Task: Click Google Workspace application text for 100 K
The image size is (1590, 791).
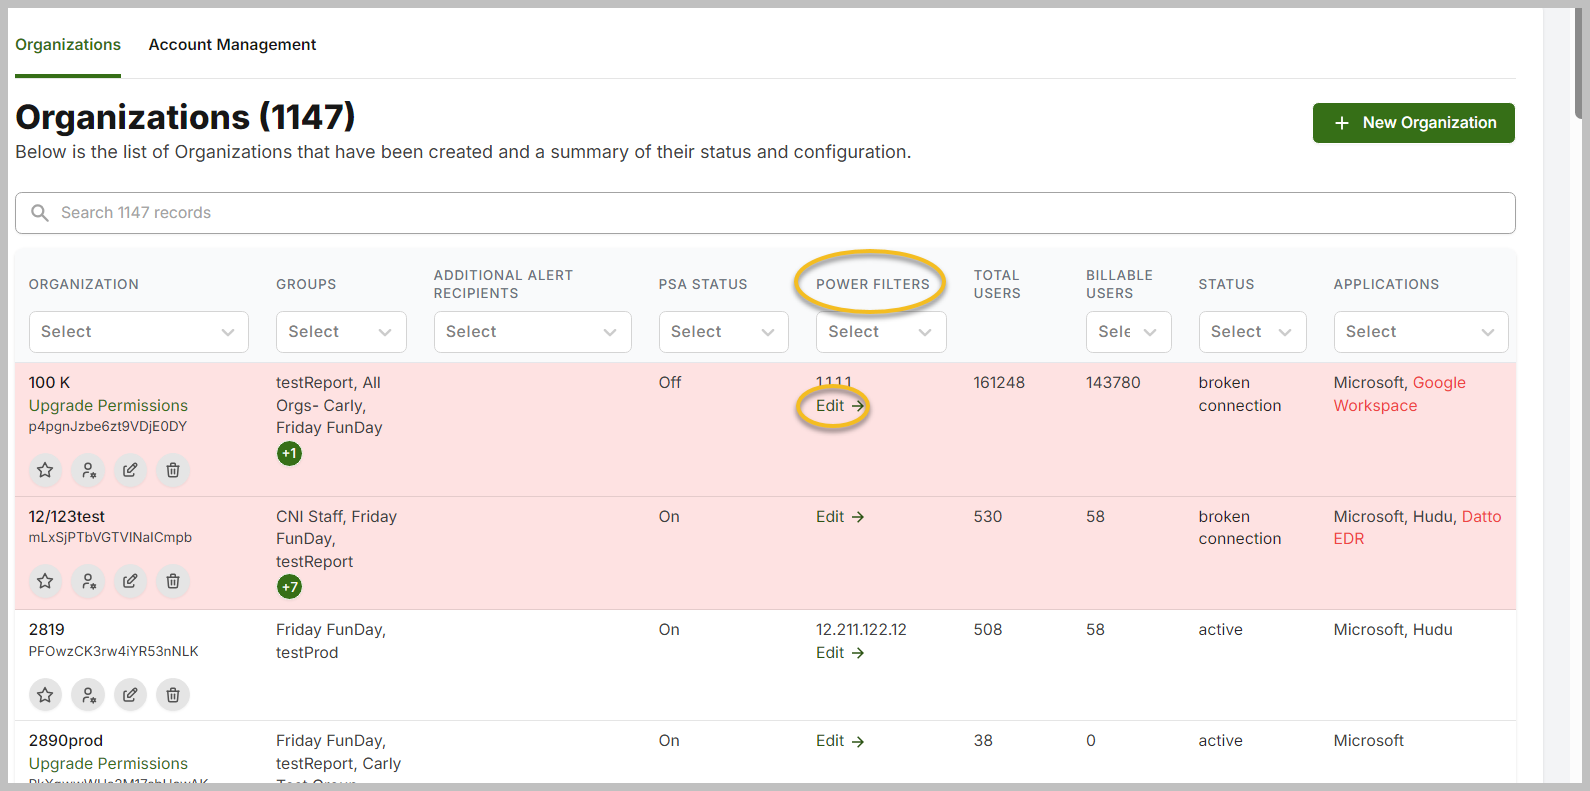Action: click(1400, 394)
